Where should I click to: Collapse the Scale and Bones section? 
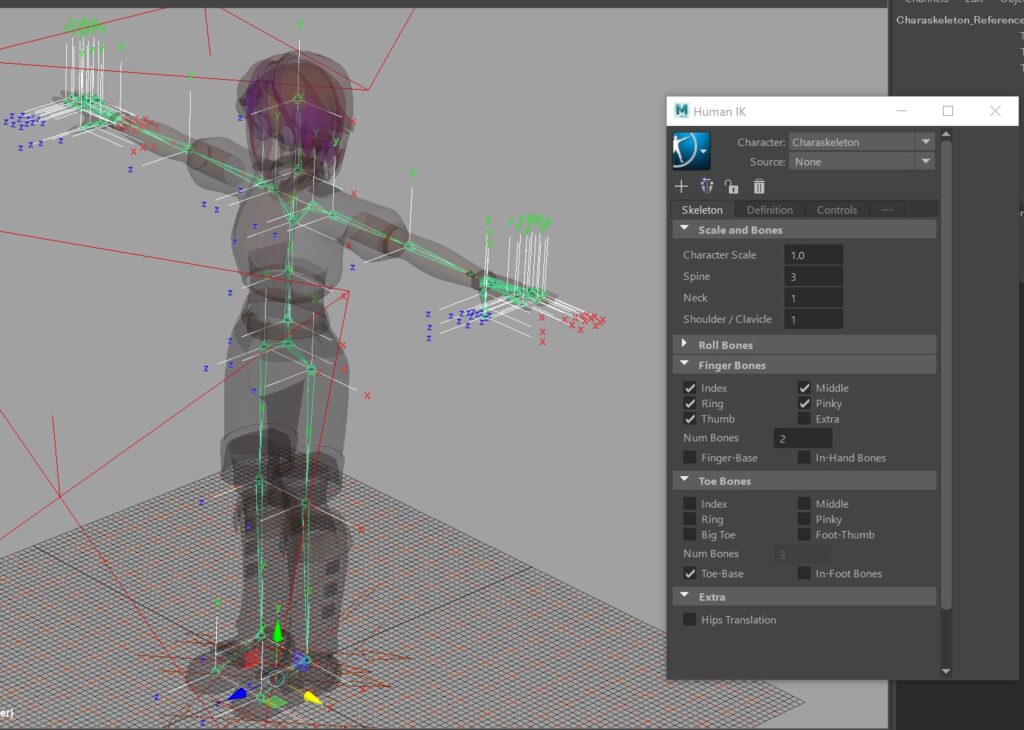click(804, 230)
